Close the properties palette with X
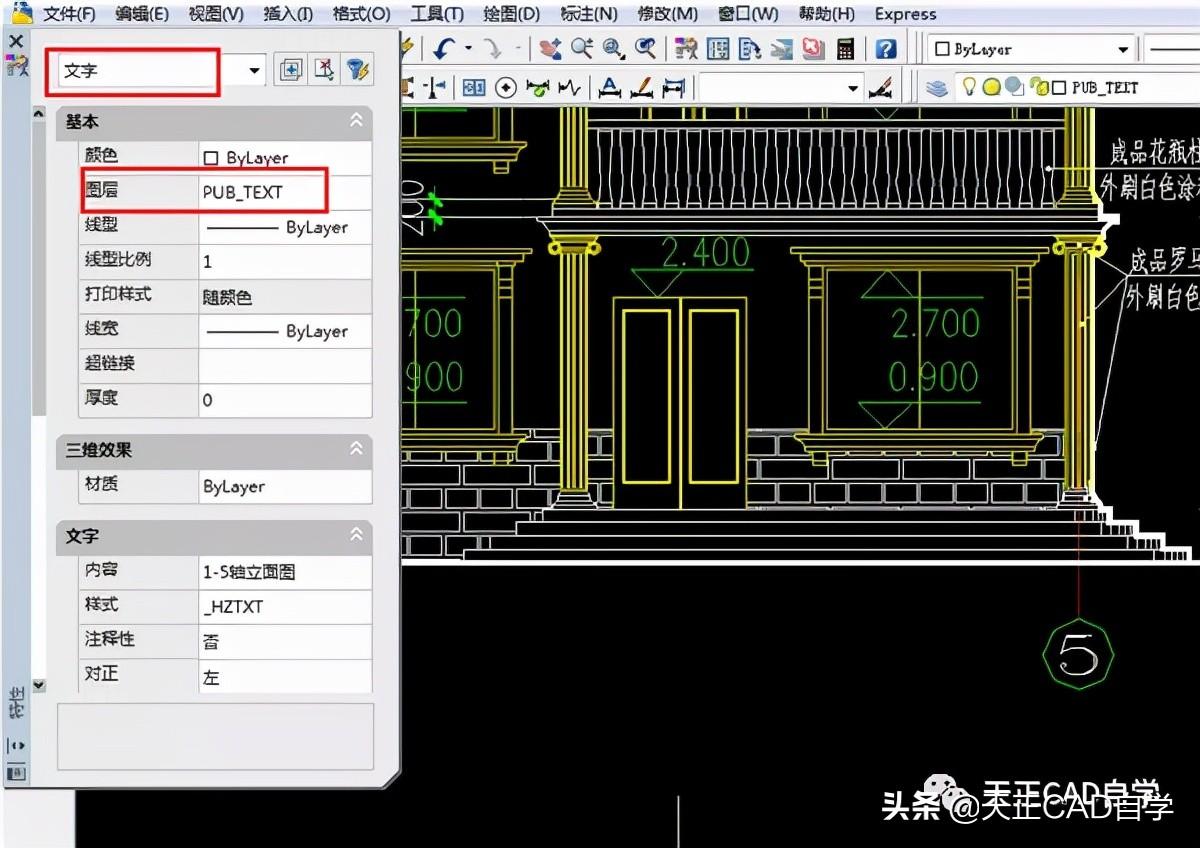The width and height of the screenshot is (1200, 848). (16, 41)
